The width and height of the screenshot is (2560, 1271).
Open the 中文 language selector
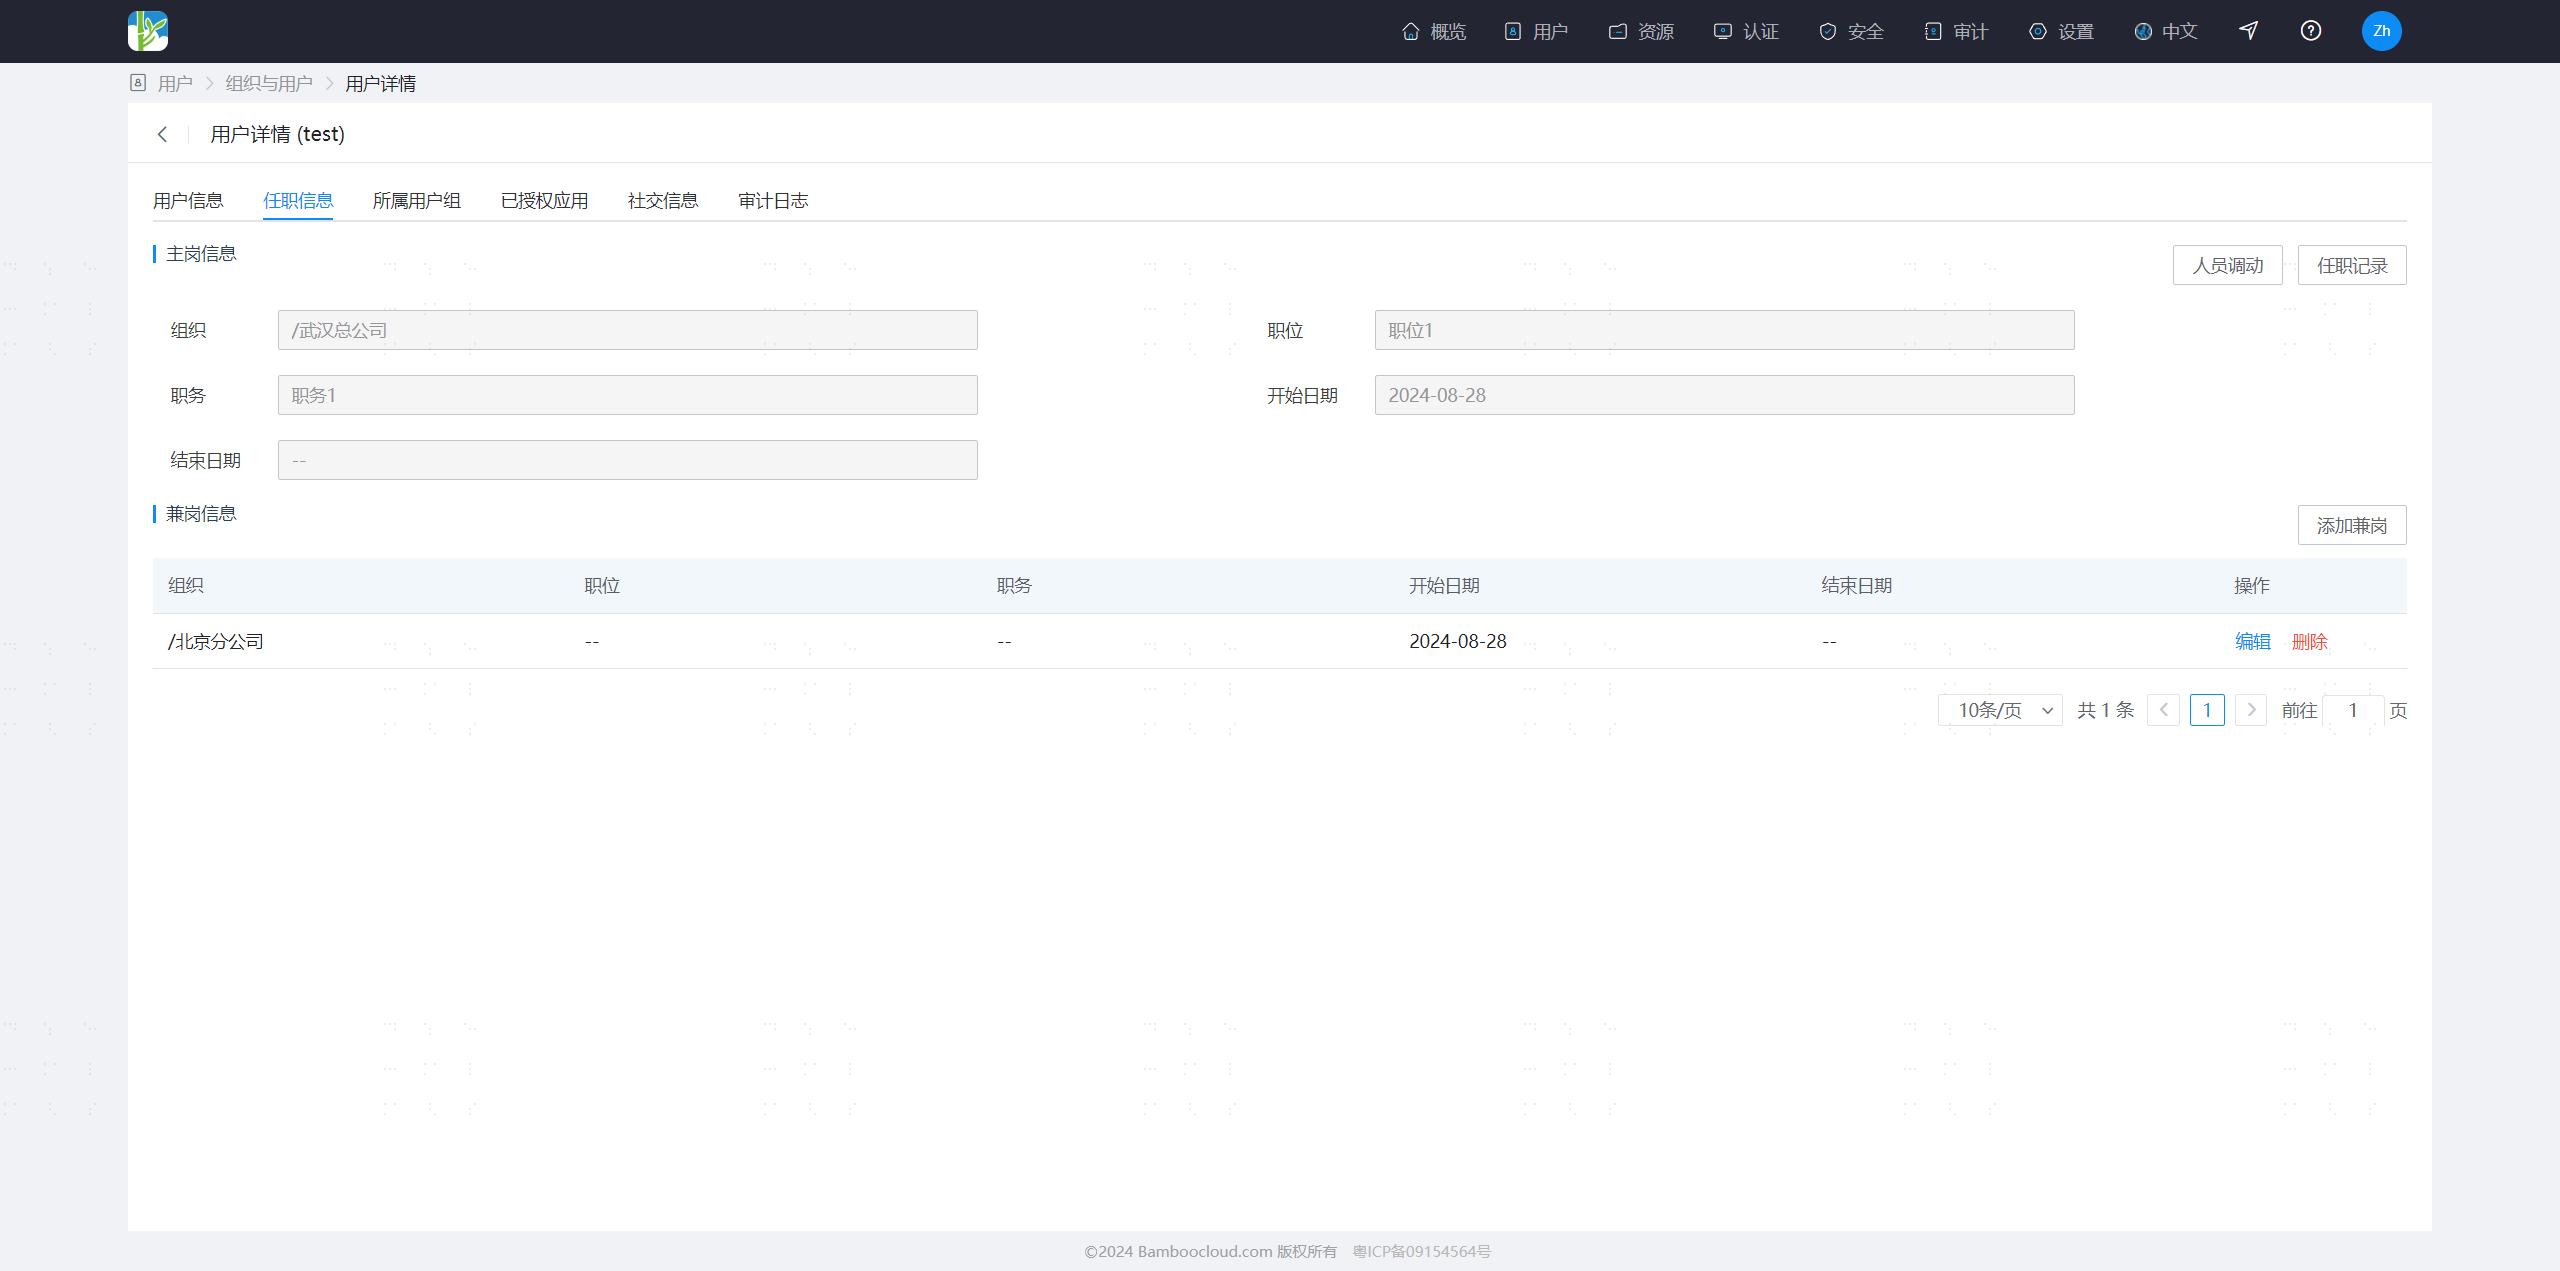(2166, 32)
